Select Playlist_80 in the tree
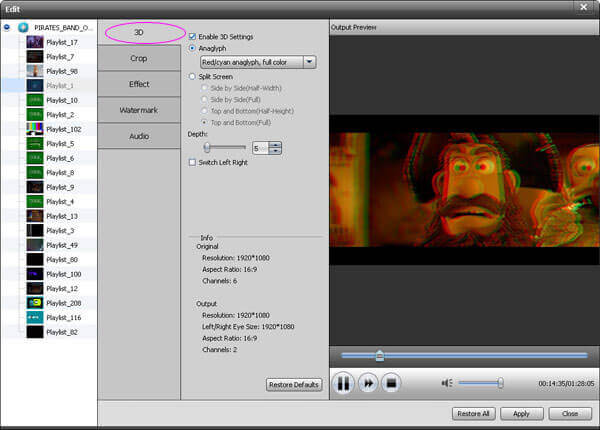Viewport: 600px width, 430px height. (62, 260)
